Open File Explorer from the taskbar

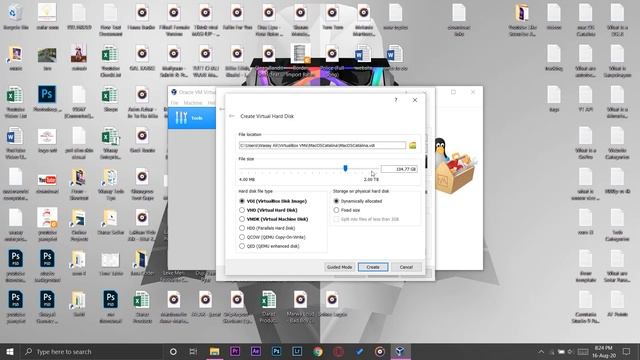pos(214,351)
